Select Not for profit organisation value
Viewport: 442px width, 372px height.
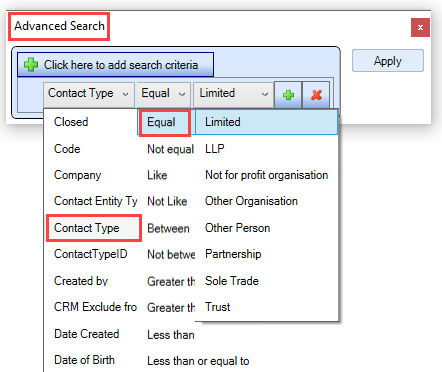click(x=266, y=175)
